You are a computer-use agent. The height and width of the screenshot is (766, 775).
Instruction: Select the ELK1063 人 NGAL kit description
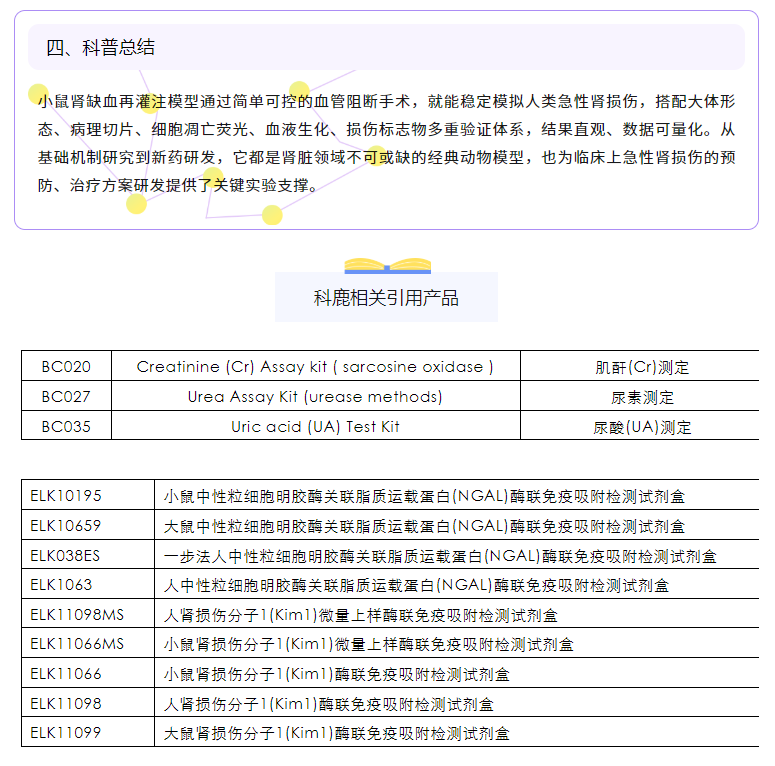click(x=416, y=586)
